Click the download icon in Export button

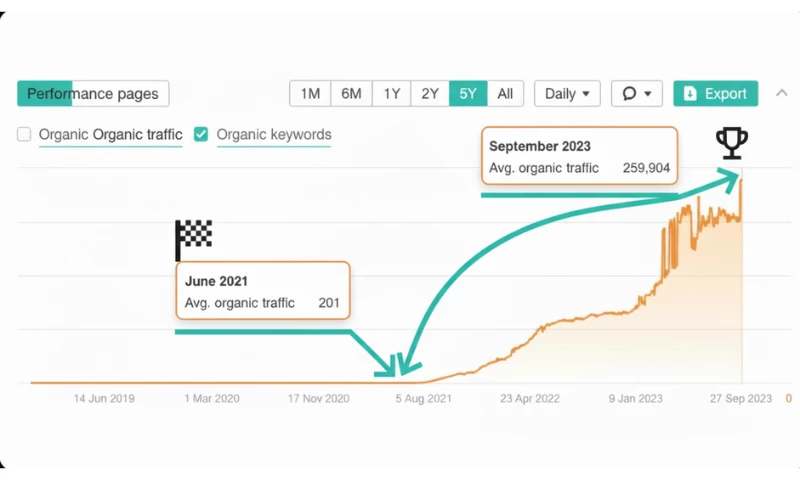coord(690,94)
